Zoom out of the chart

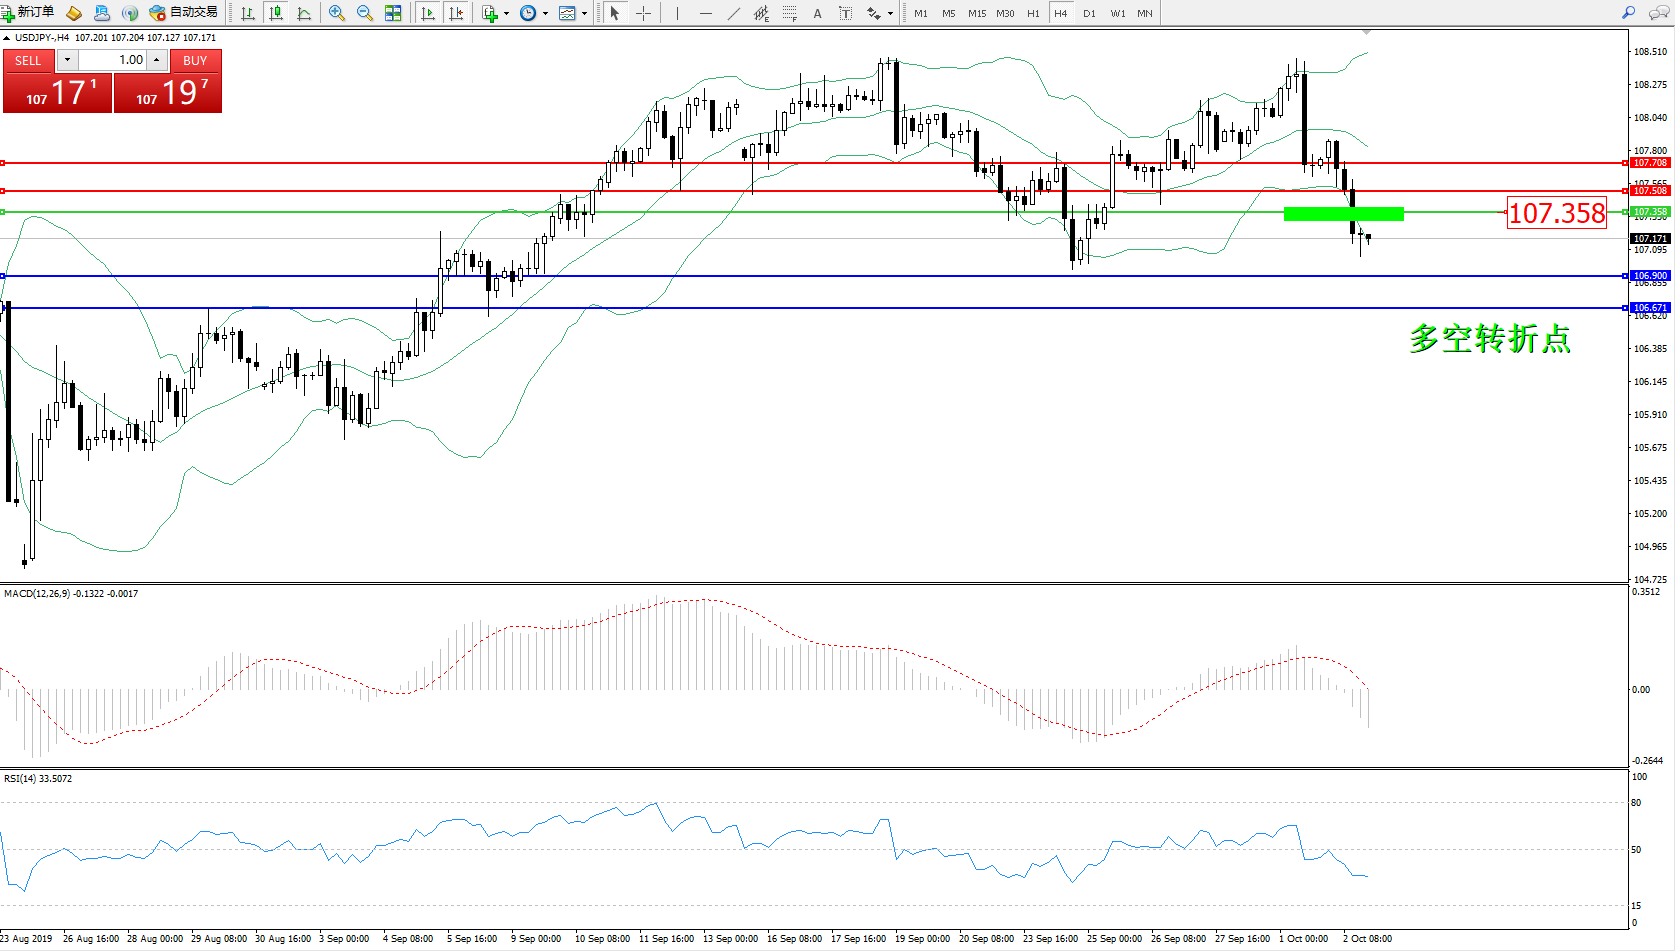(x=365, y=13)
